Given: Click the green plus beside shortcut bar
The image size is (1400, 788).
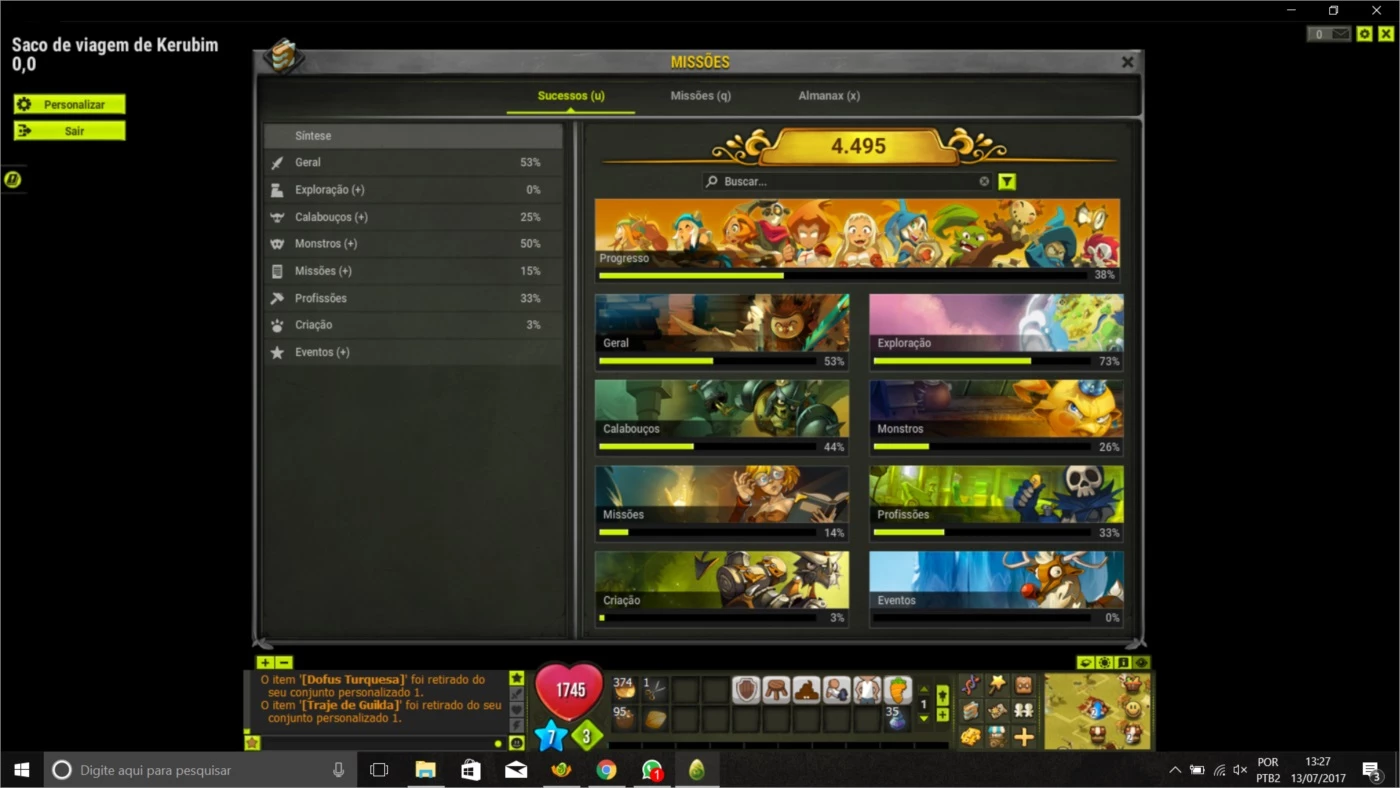Looking at the screenshot, I should pyautogui.click(x=942, y=715).
